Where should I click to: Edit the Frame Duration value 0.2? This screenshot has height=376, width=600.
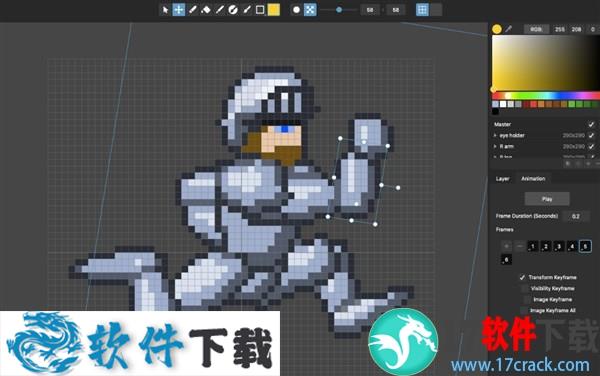576,216
